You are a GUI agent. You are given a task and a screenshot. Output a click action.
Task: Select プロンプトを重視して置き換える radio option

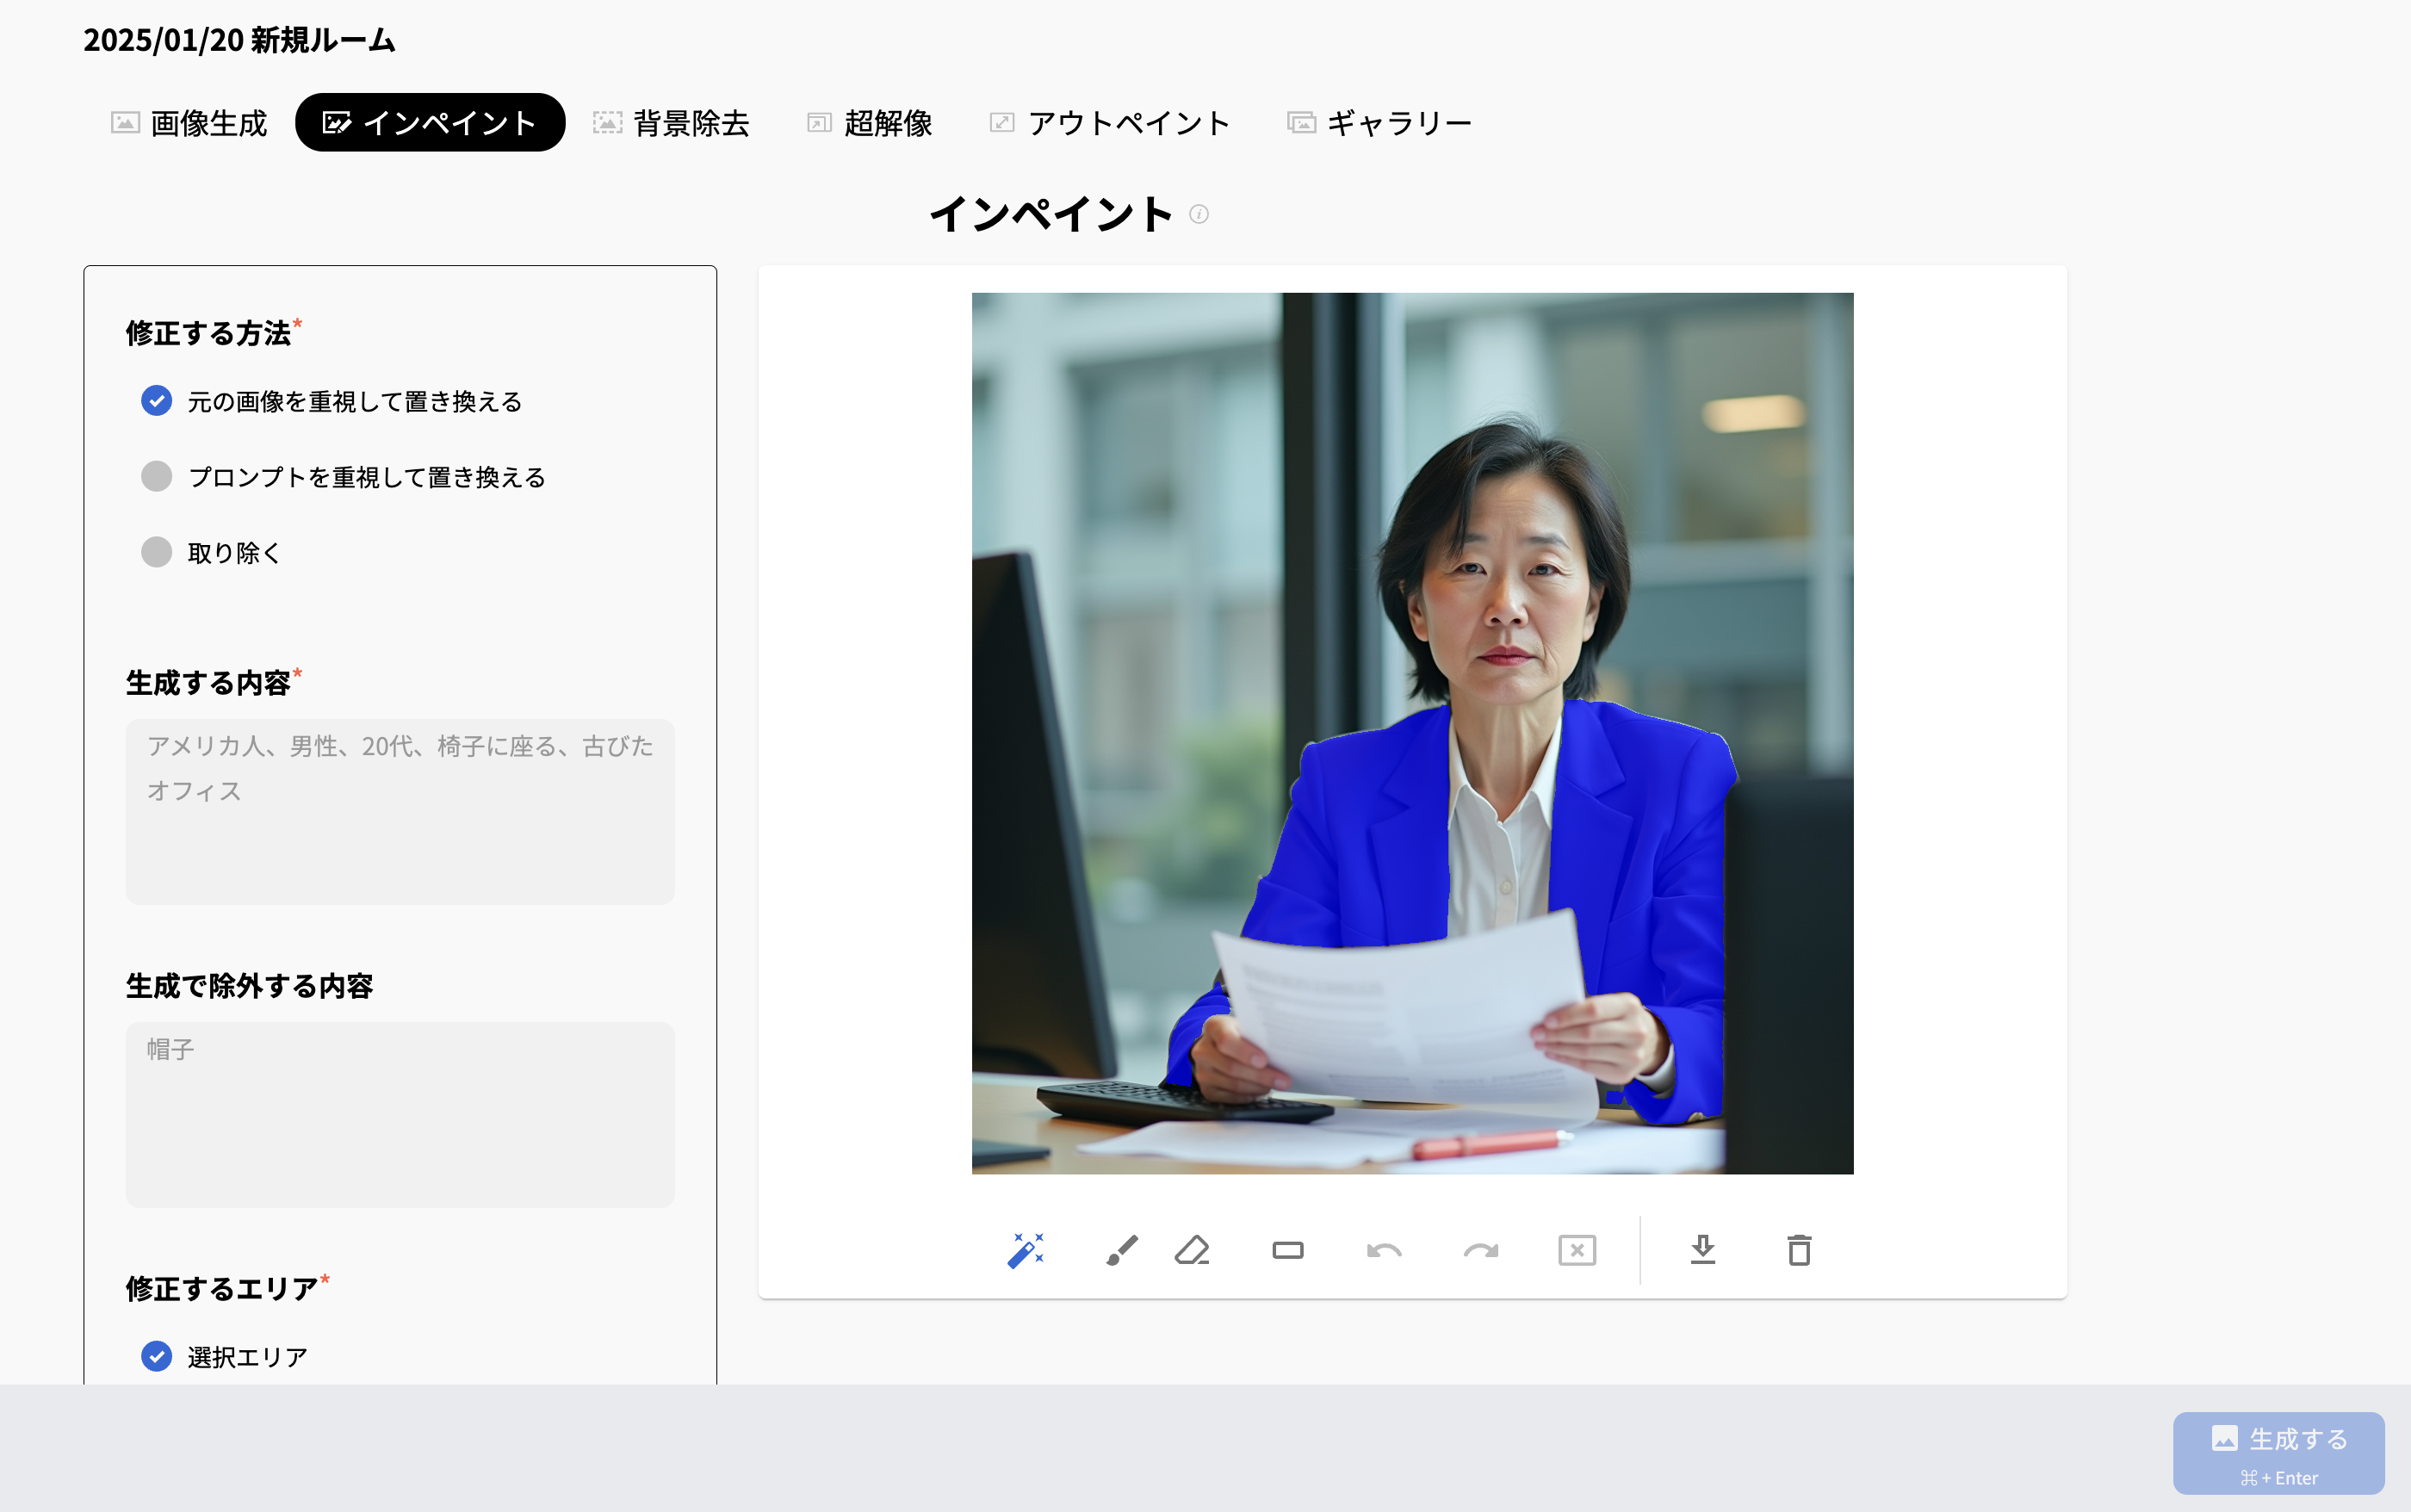[156, 476]
